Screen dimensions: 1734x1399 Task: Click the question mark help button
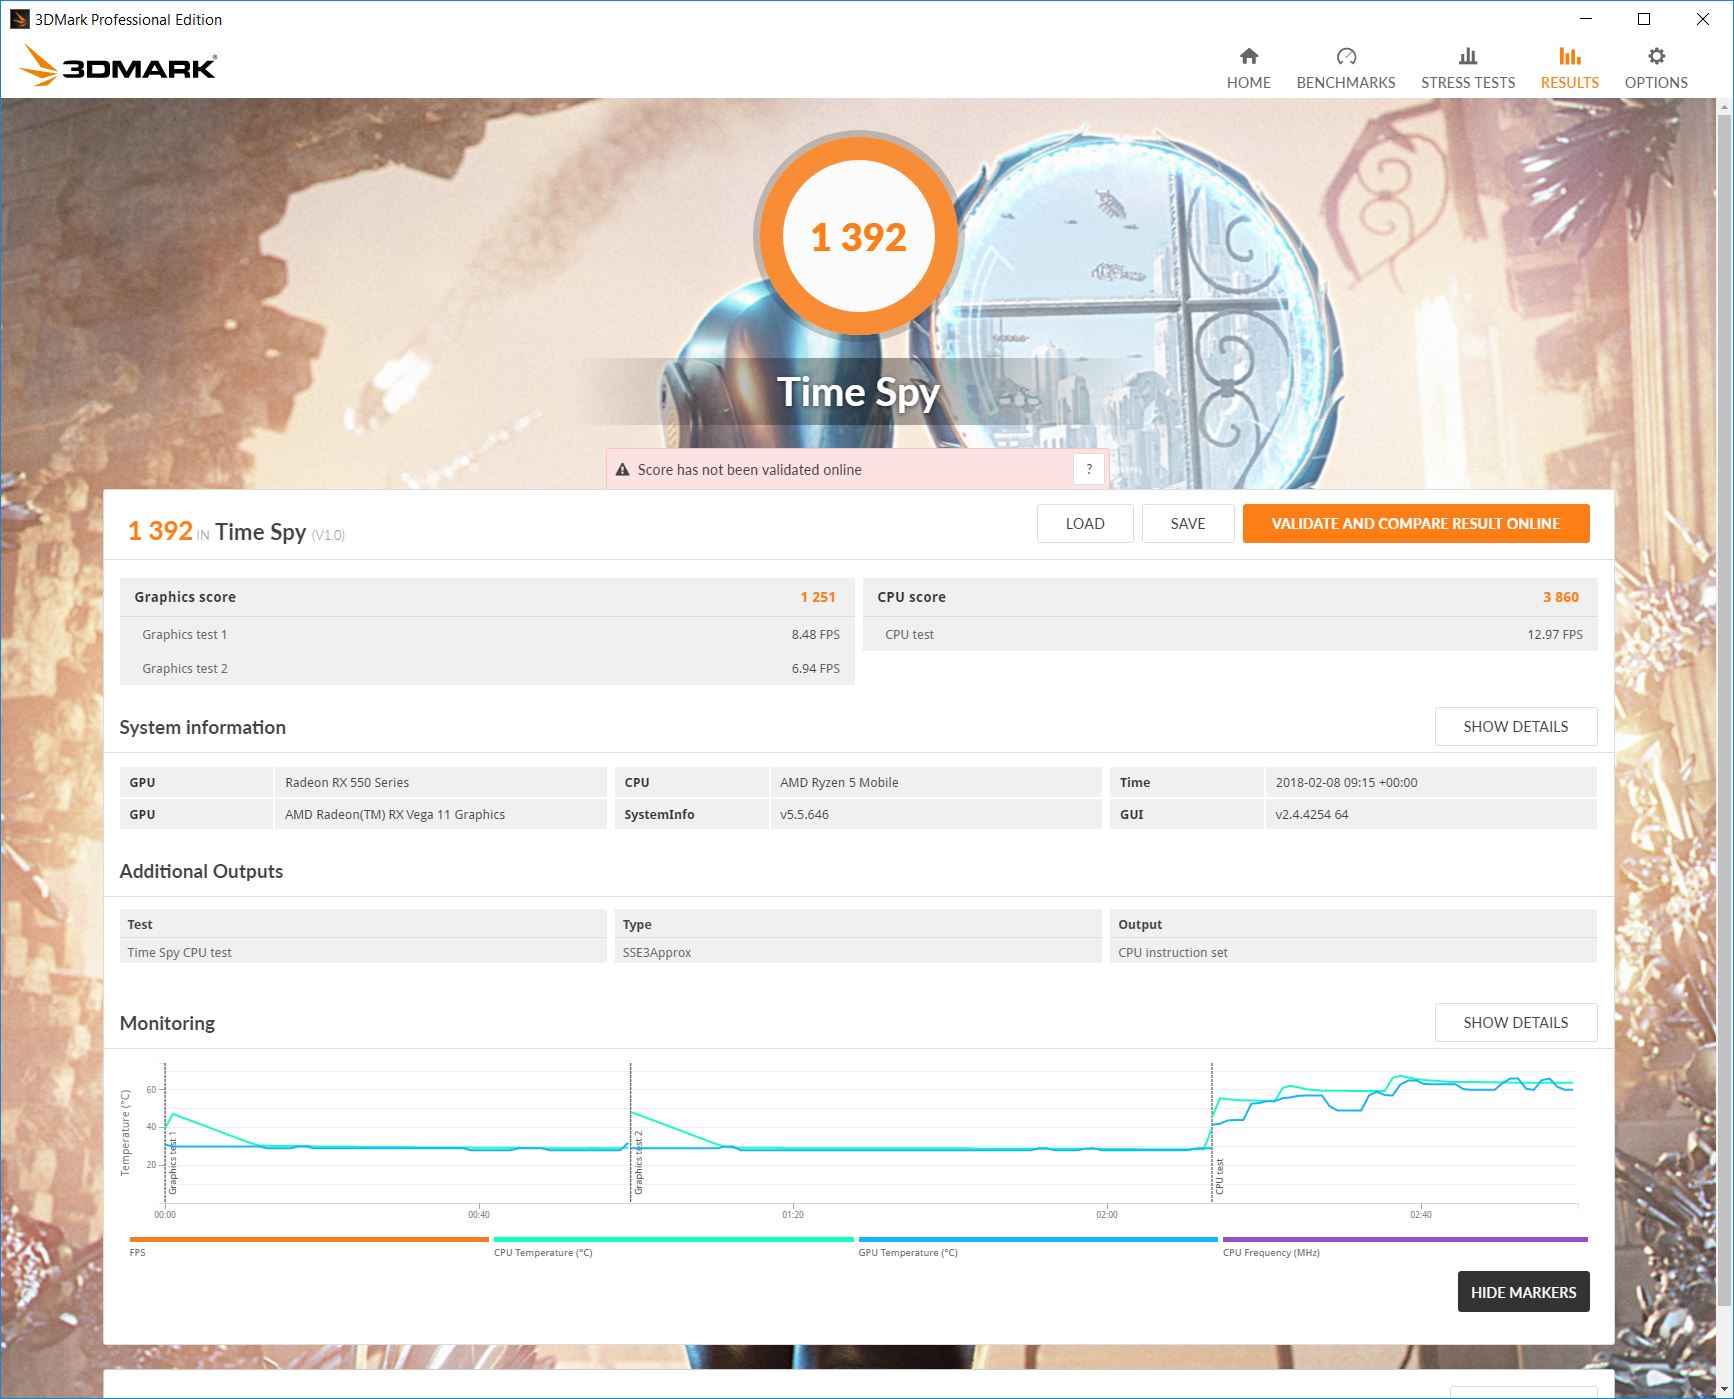1089,469
